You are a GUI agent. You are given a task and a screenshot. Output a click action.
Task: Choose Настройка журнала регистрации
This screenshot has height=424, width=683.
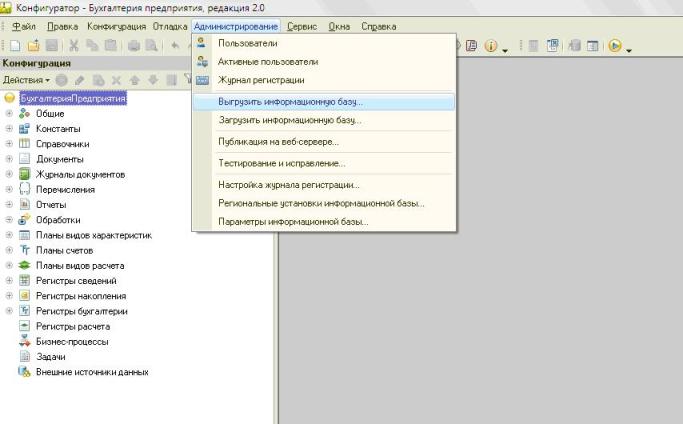(324, 185)
